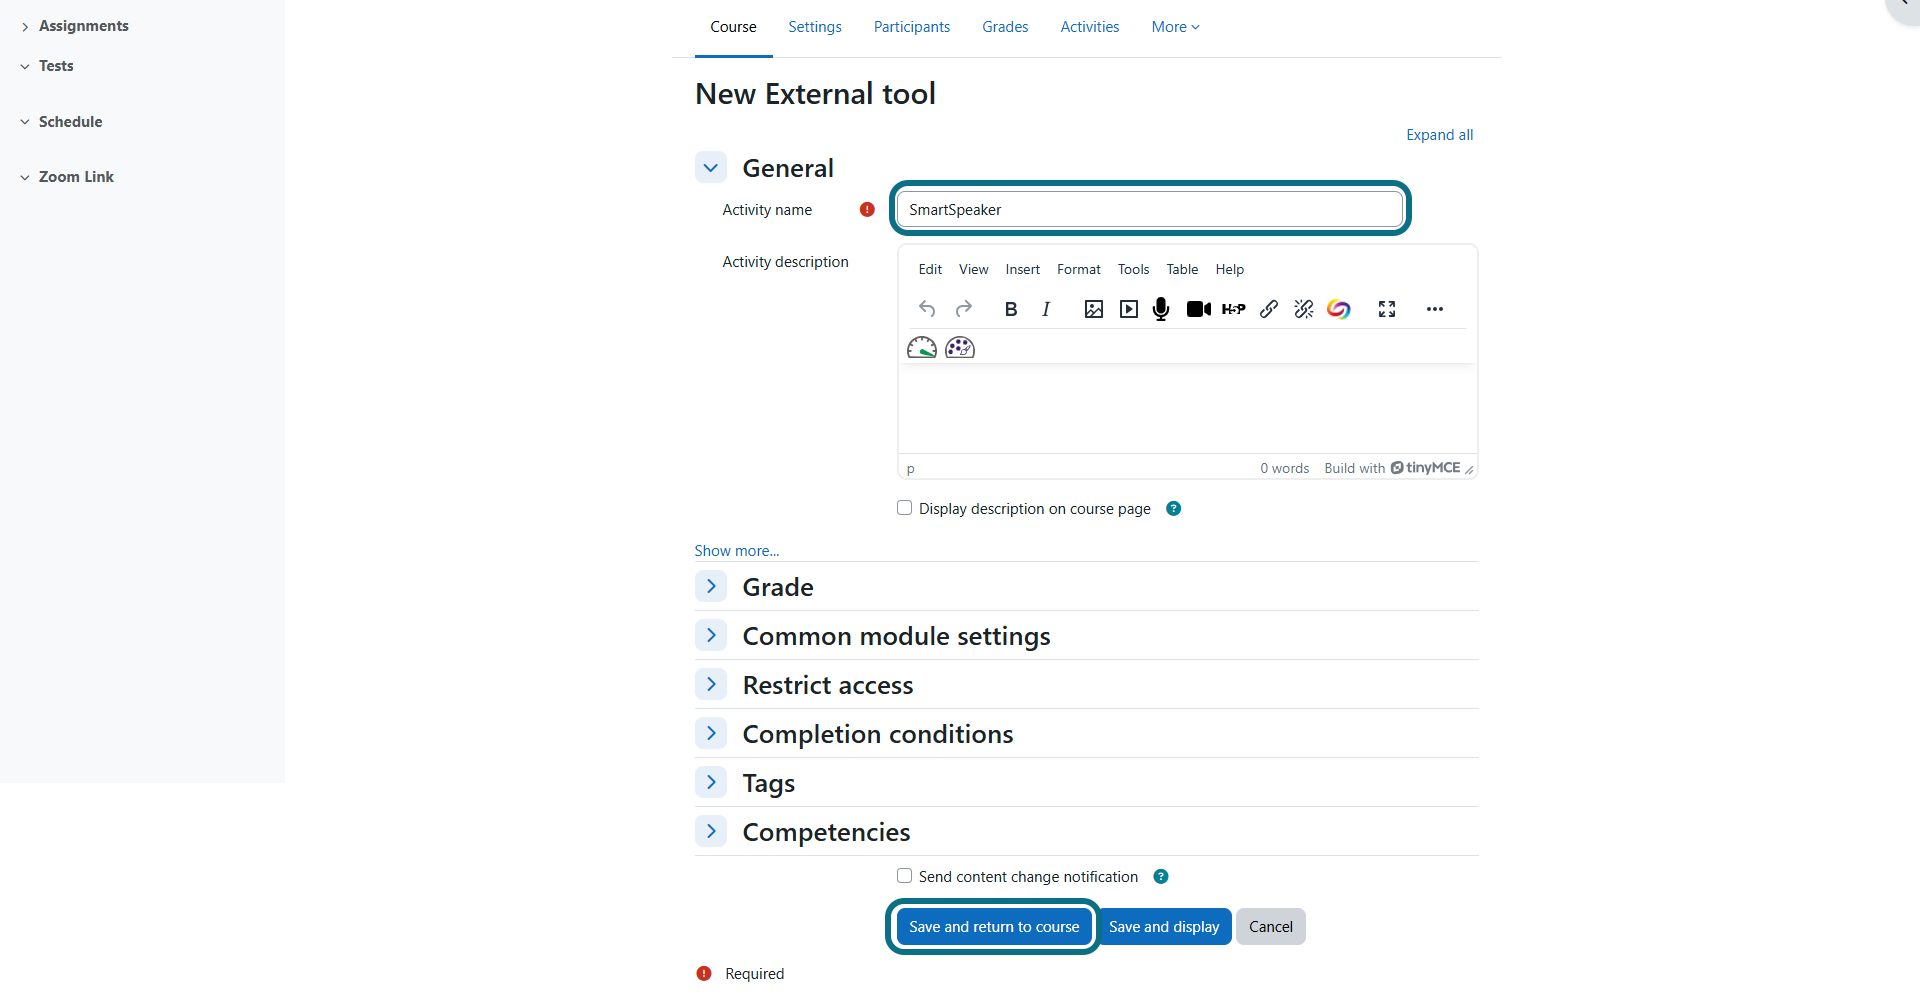Open the editor Edit menu
This screenshot has width=1920, height=998.
(930, 269)
